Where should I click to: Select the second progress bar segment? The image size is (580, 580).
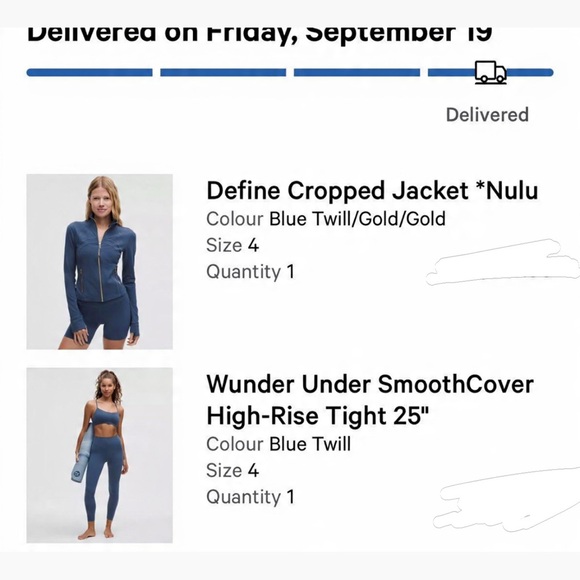(x=223, y=72)
